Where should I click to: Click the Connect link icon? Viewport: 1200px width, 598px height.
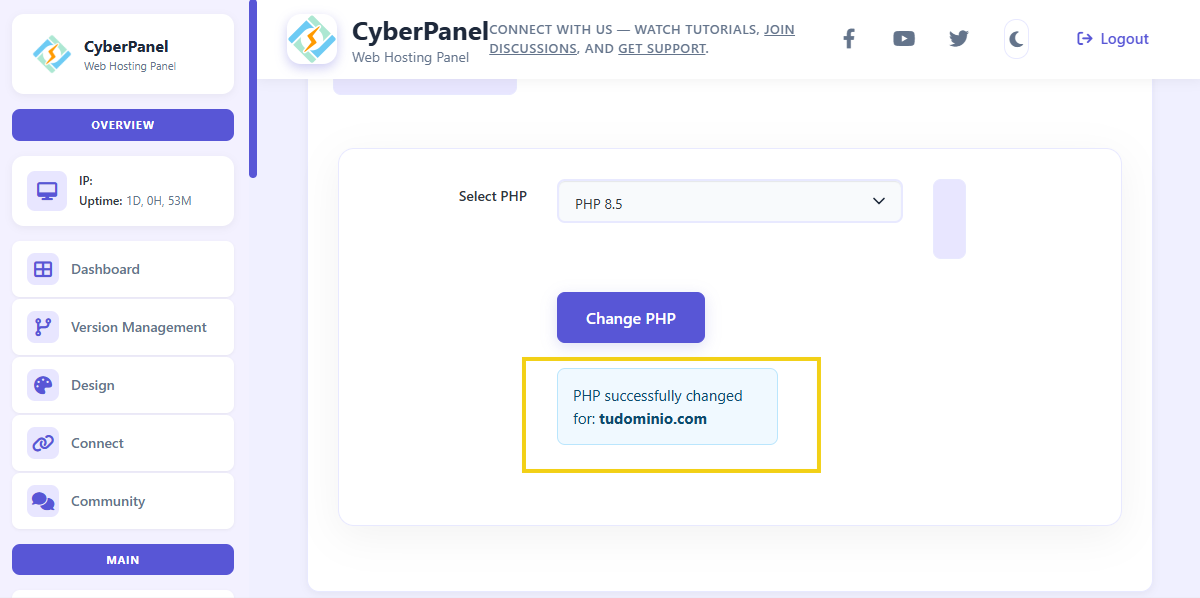tap(43, 443)
